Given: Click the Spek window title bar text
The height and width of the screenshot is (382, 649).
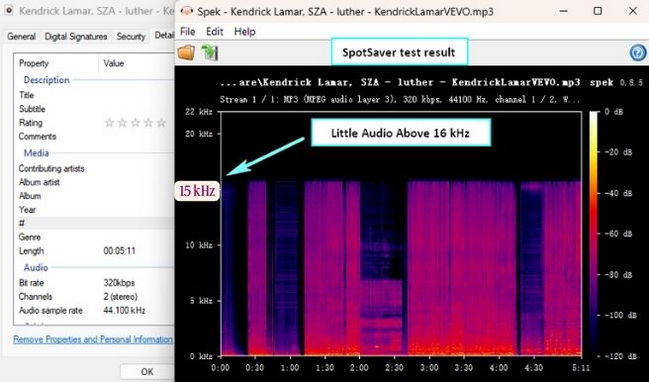Looking at the screenshot, I should 345,11.
